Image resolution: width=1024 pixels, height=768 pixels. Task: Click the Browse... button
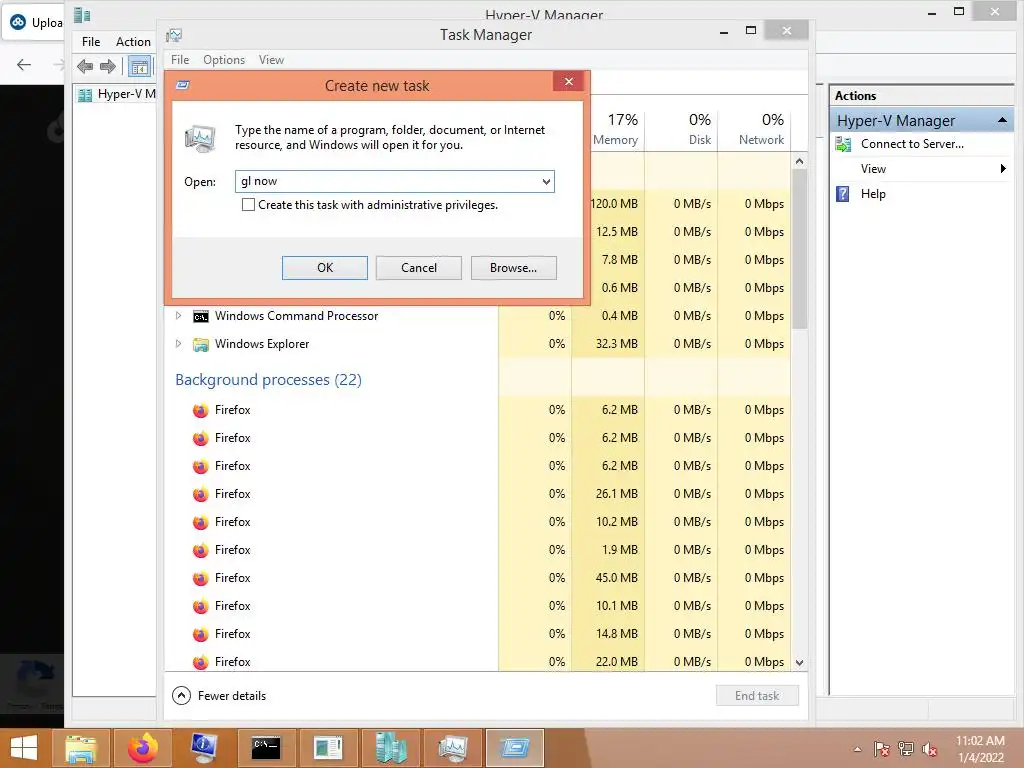(x=513, y=268)
